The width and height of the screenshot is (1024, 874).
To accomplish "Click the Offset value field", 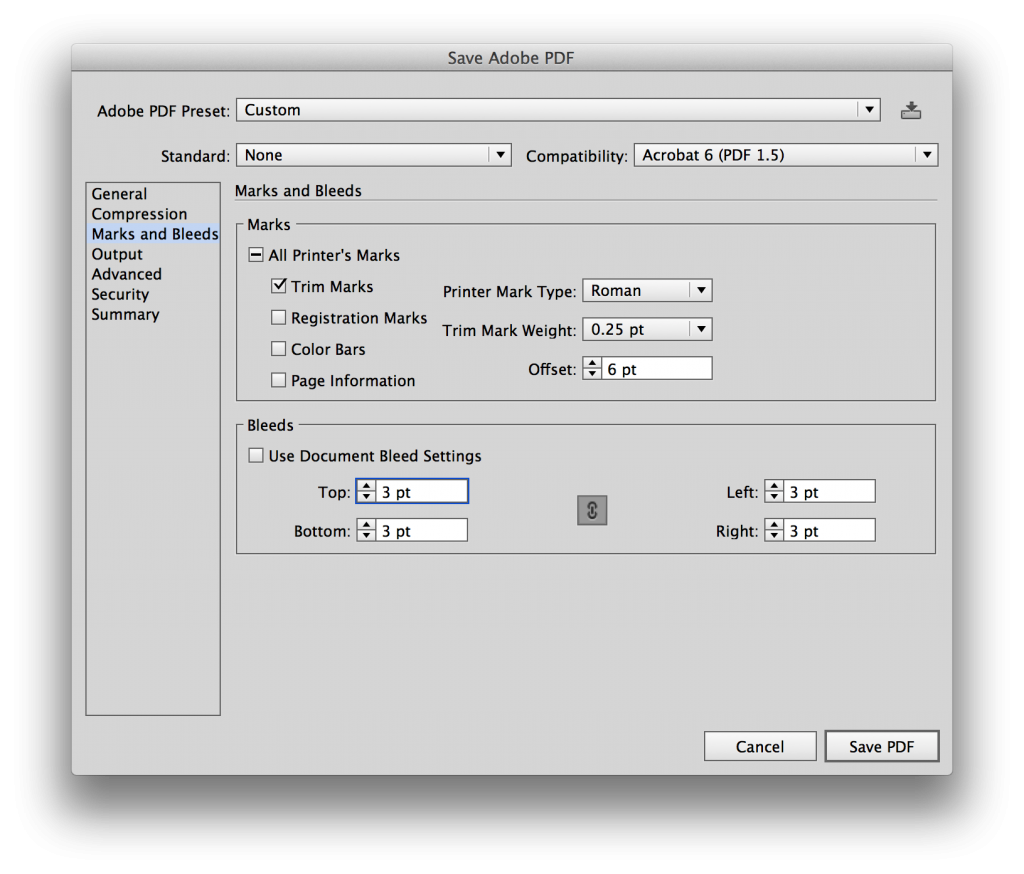I will pyautogui.click(x=656, y=368).
